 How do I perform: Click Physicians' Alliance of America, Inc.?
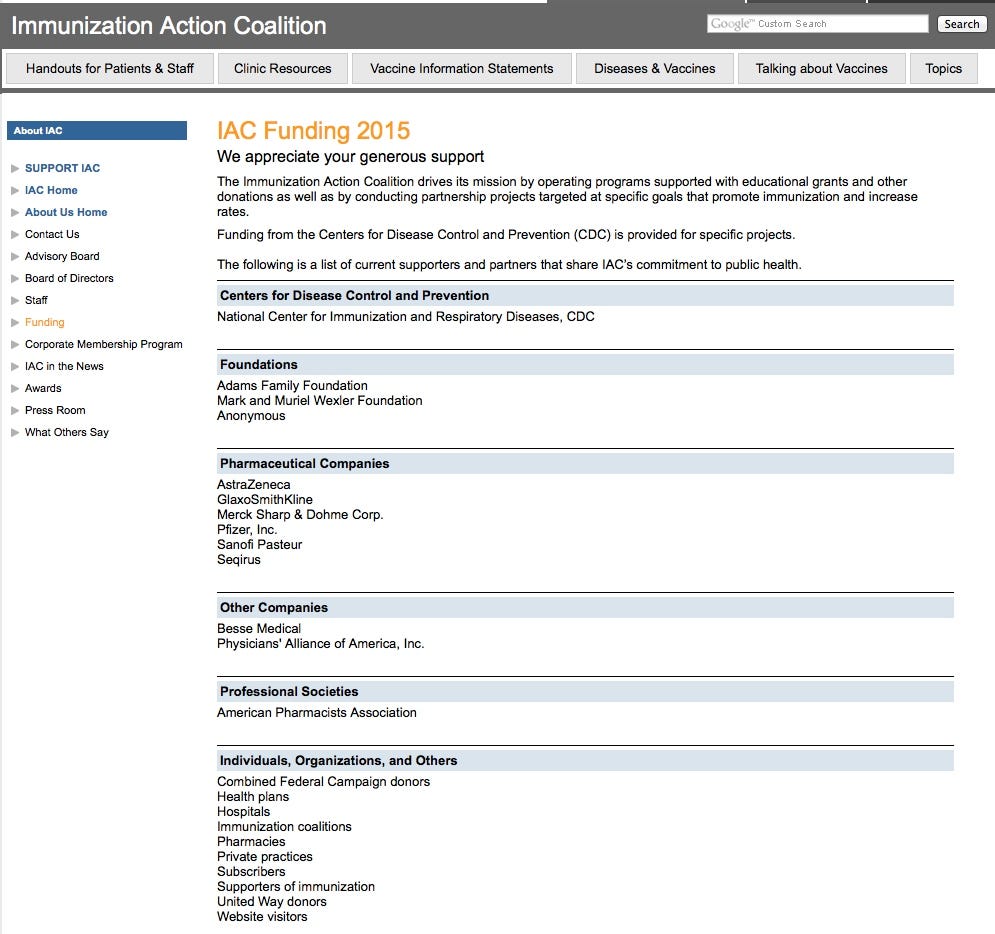320,644
